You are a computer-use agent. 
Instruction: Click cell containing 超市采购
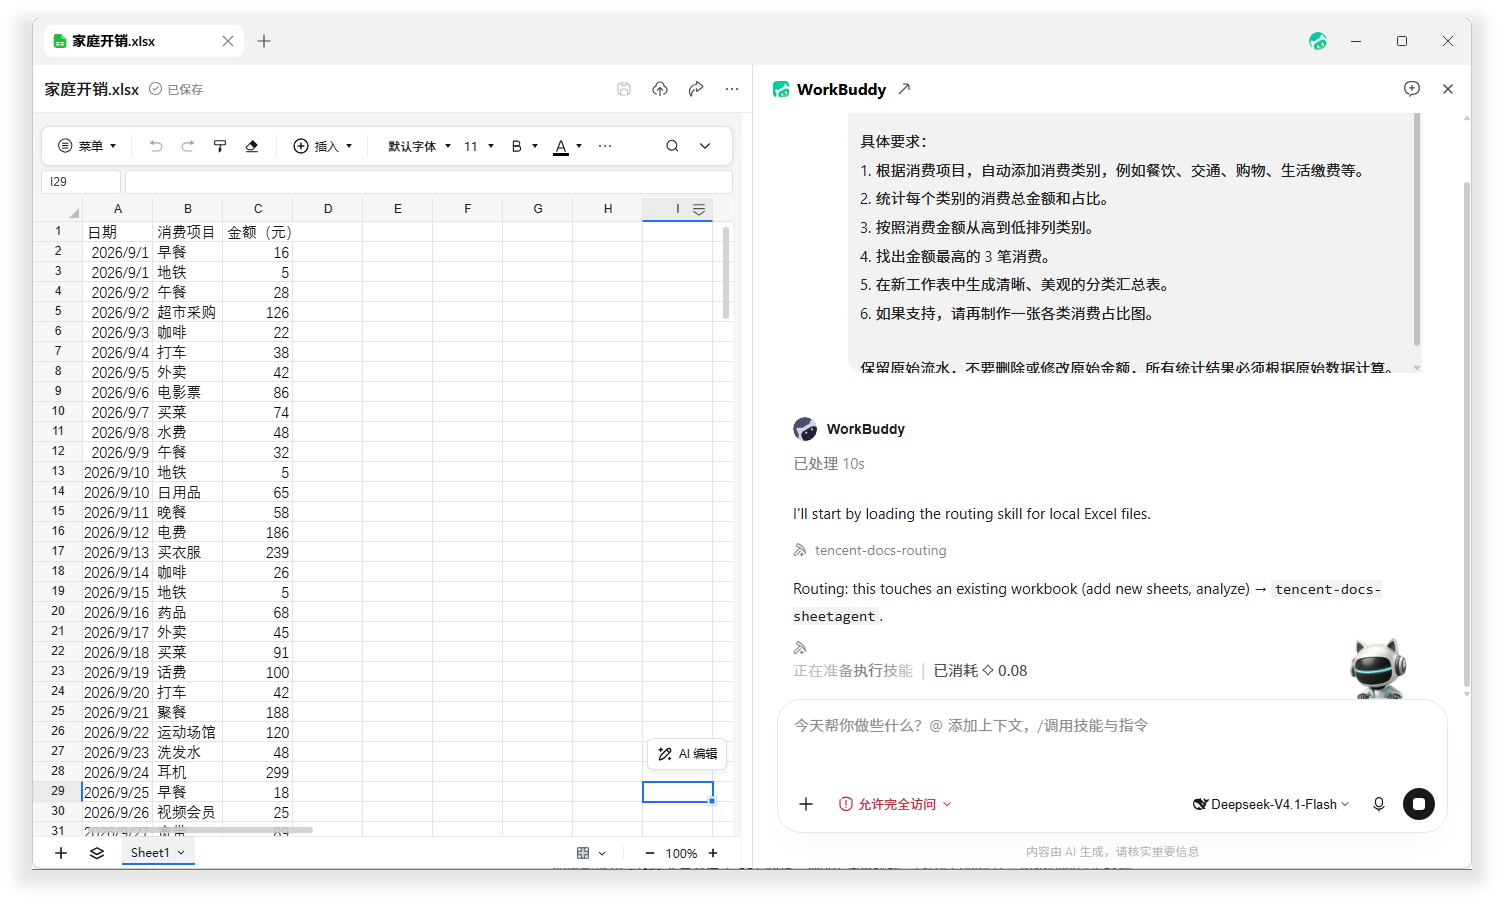point(187,312)
